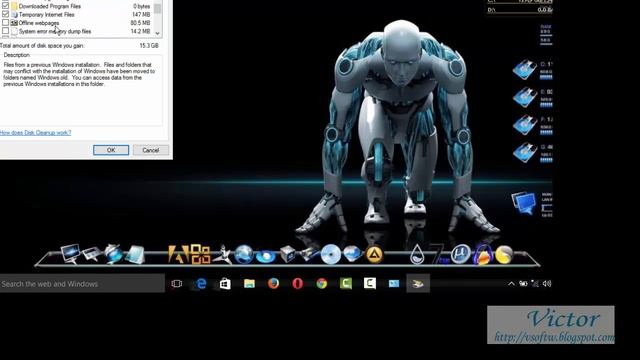Launch the Adobe icon in dock
This screenshot has height=360, width=640.
pos(178,254)
